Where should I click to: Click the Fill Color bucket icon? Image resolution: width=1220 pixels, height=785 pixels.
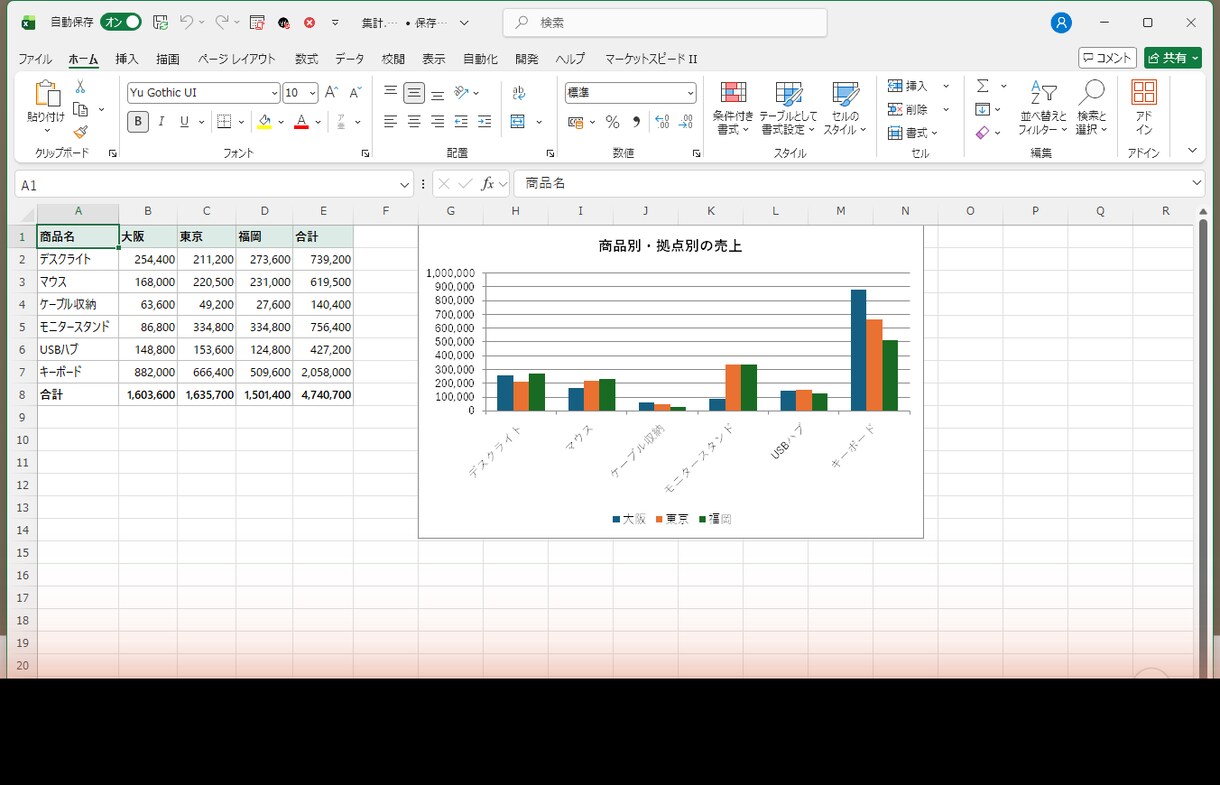tap(264, 122)
